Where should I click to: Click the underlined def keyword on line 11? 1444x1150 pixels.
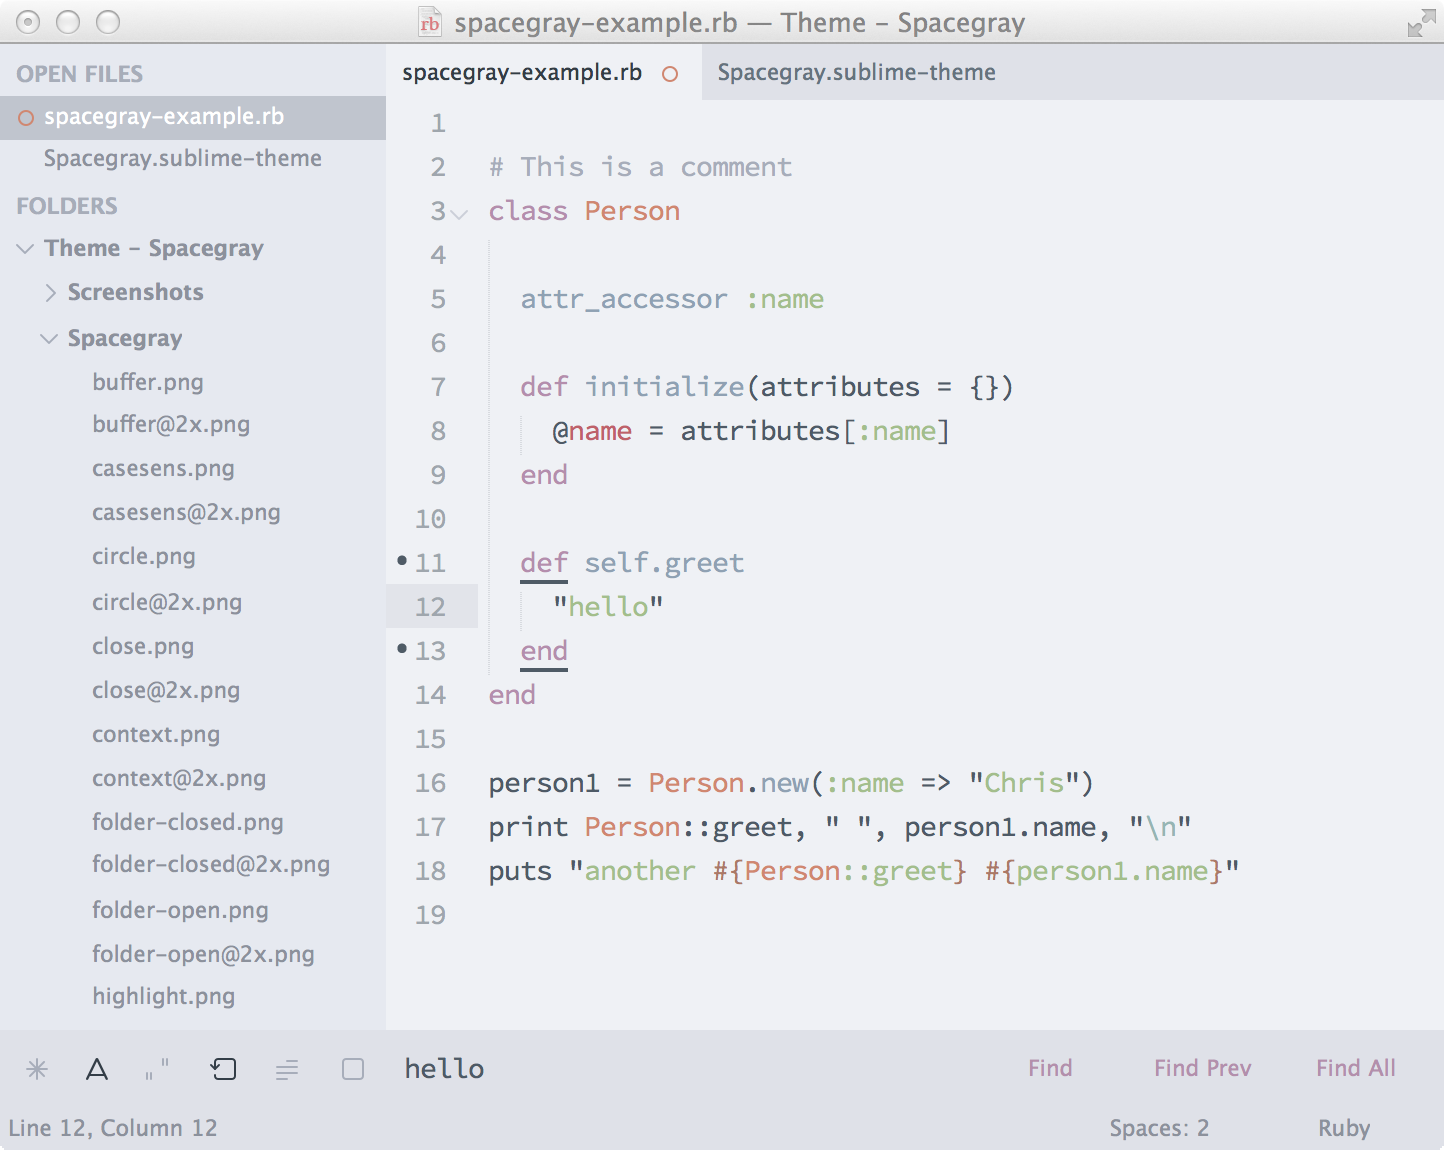coord(544,563)
